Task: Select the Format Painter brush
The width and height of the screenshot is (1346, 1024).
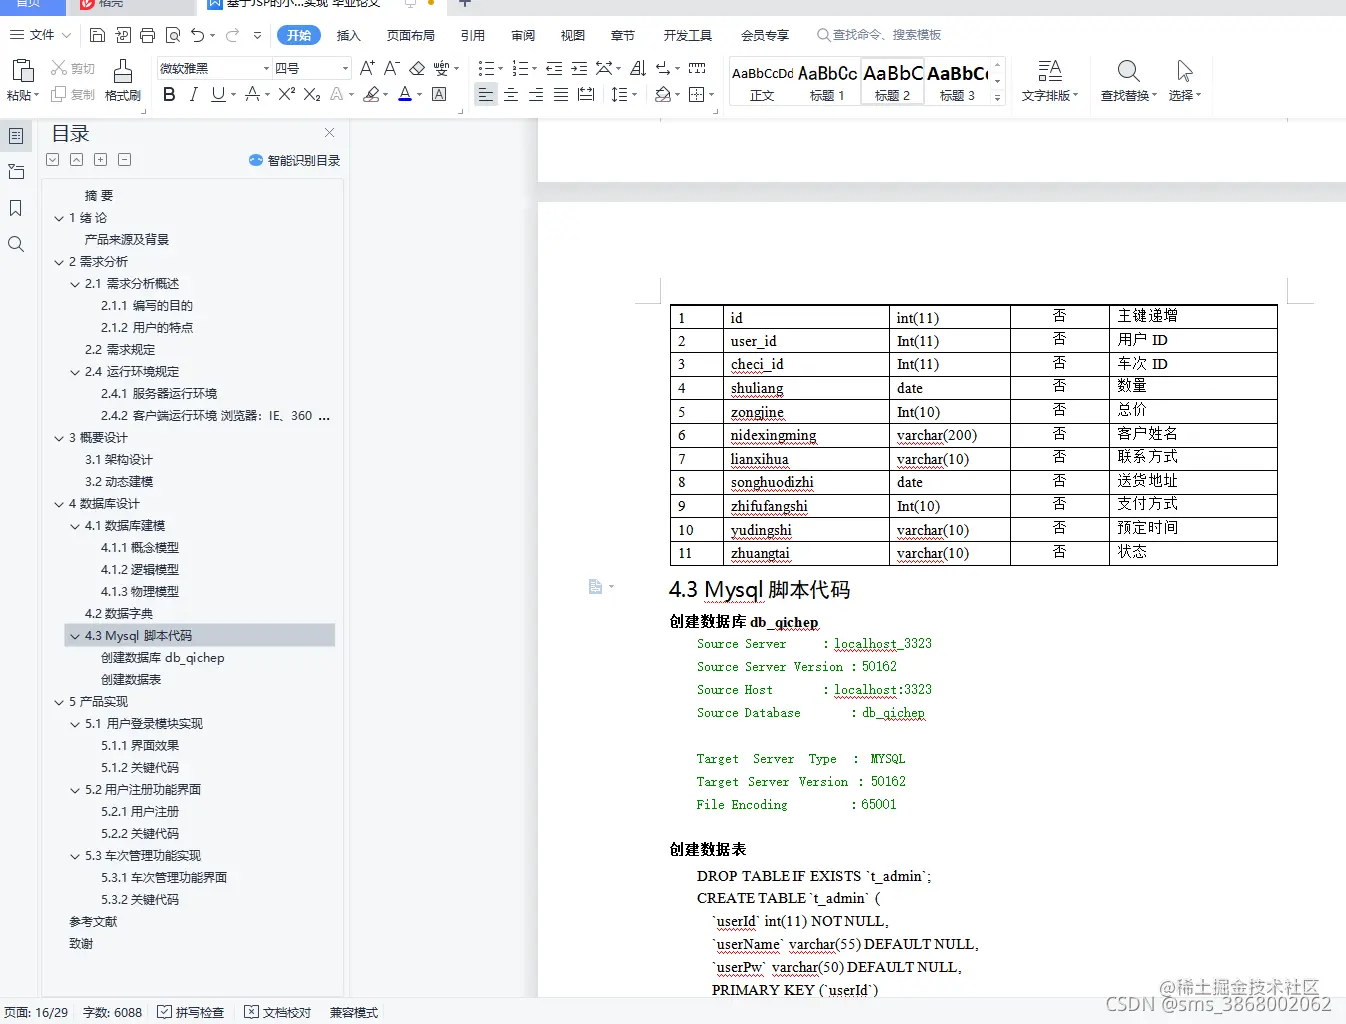Action: (x=122, y=72)
